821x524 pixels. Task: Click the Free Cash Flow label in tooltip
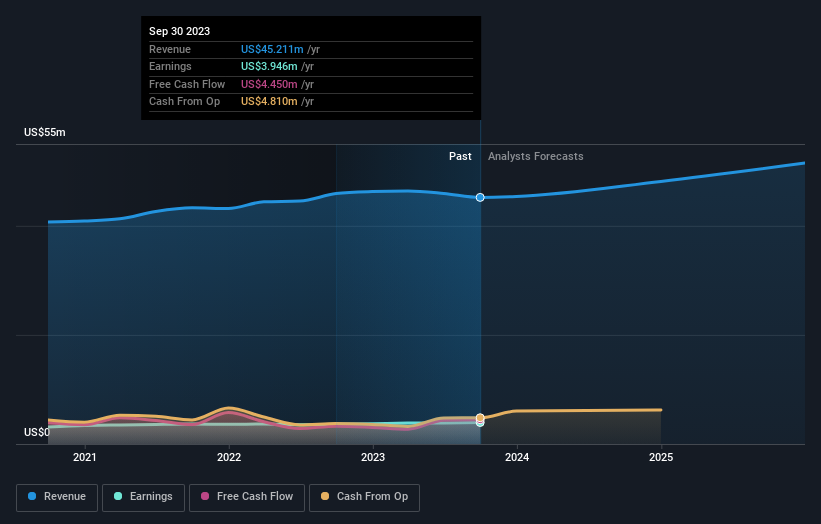click(x=187, y=84)
